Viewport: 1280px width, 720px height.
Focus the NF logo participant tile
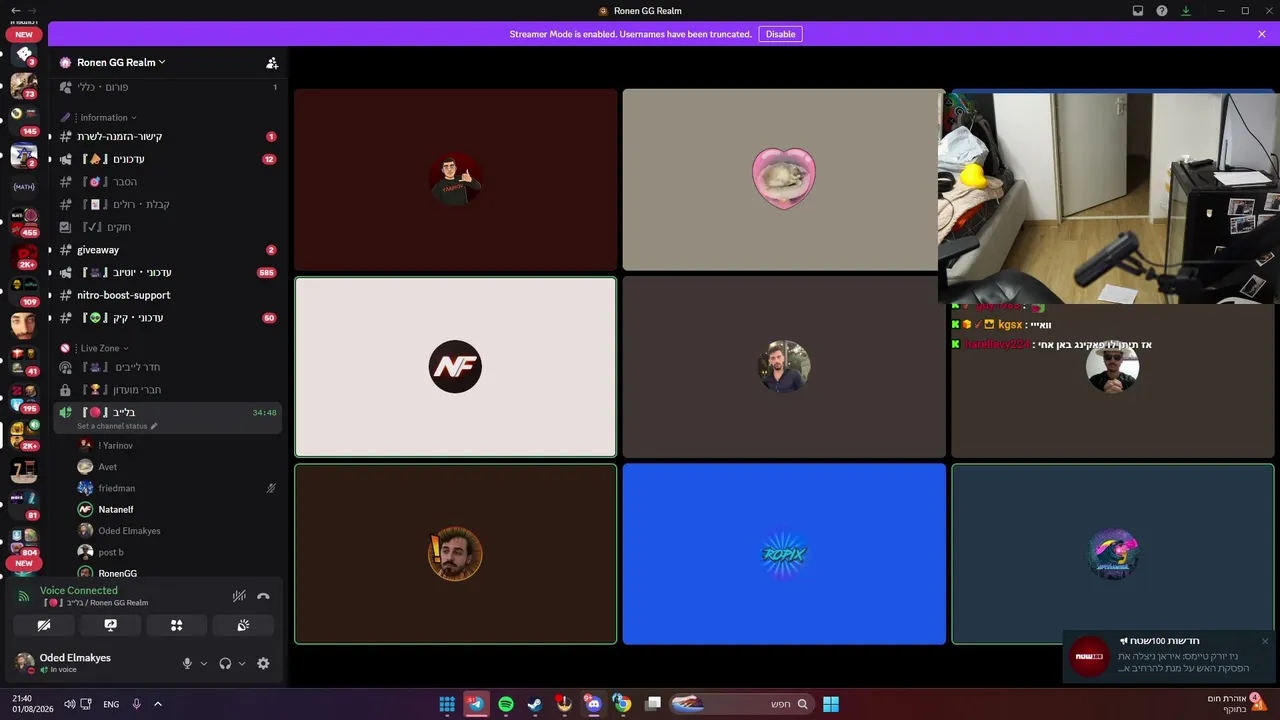point(455,367)
